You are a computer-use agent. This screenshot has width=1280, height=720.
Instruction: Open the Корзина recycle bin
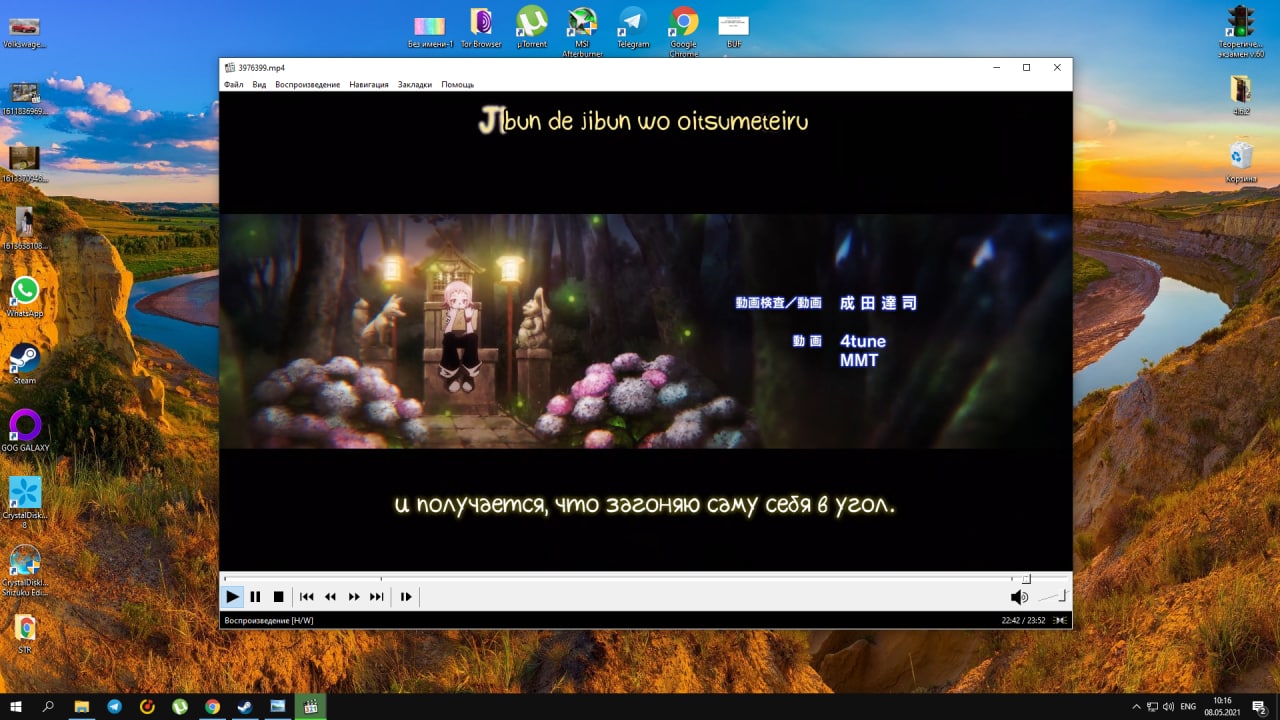click(x=1241, y=162)
